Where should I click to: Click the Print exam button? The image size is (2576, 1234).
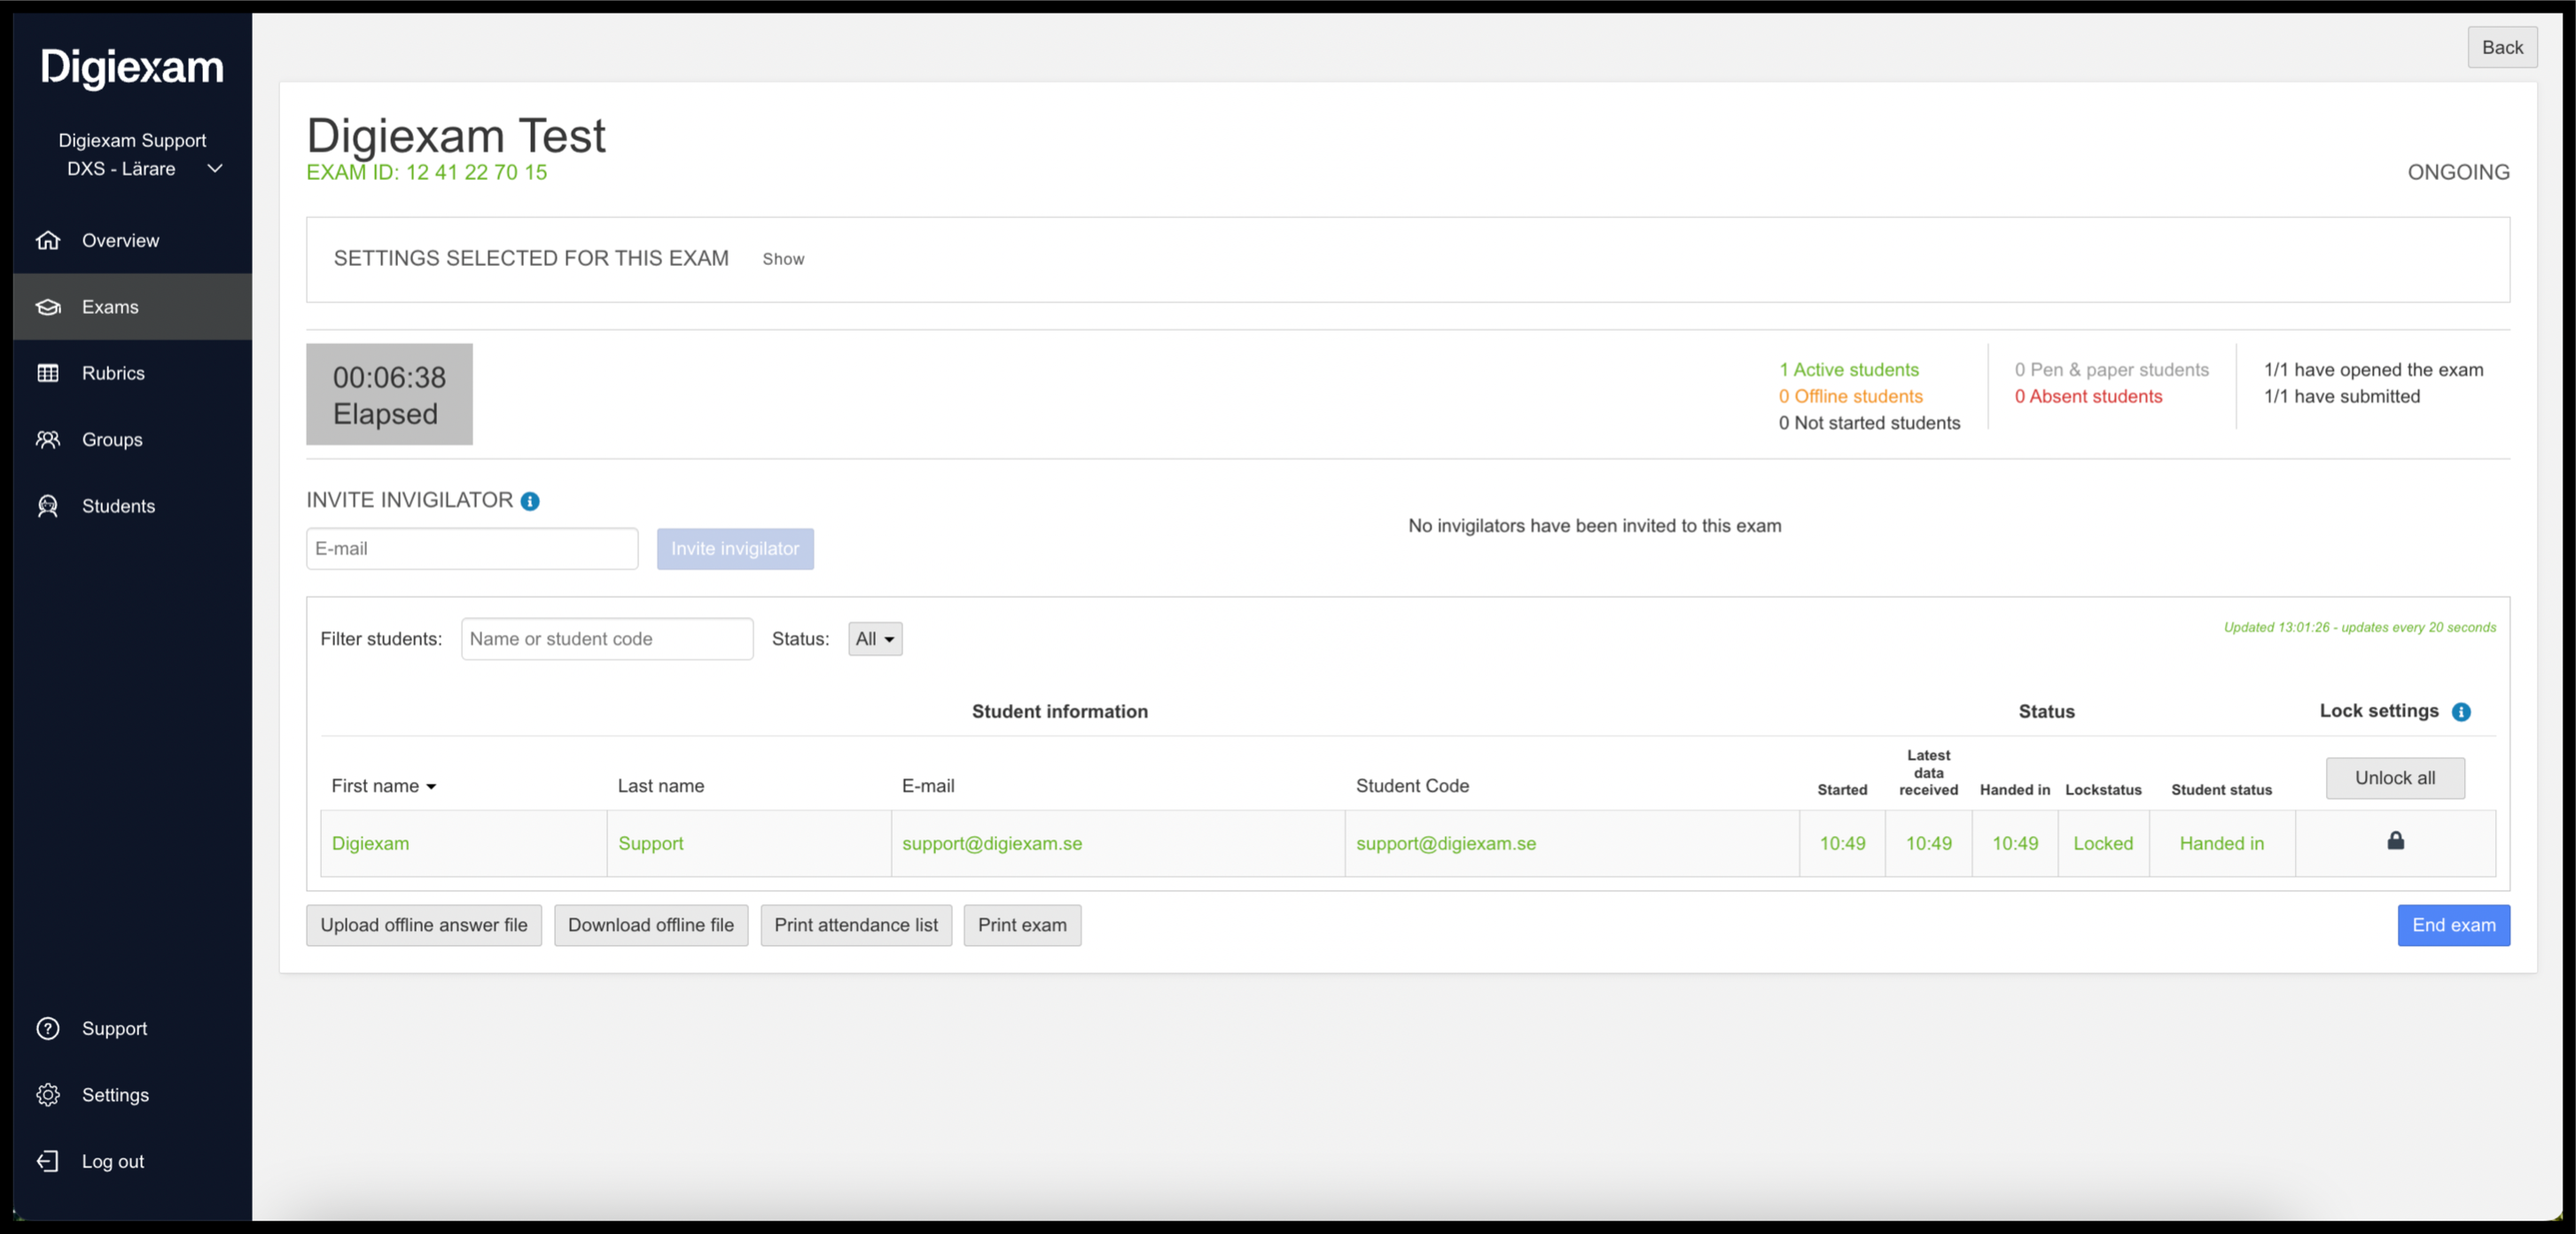[x=1022, y=925]
